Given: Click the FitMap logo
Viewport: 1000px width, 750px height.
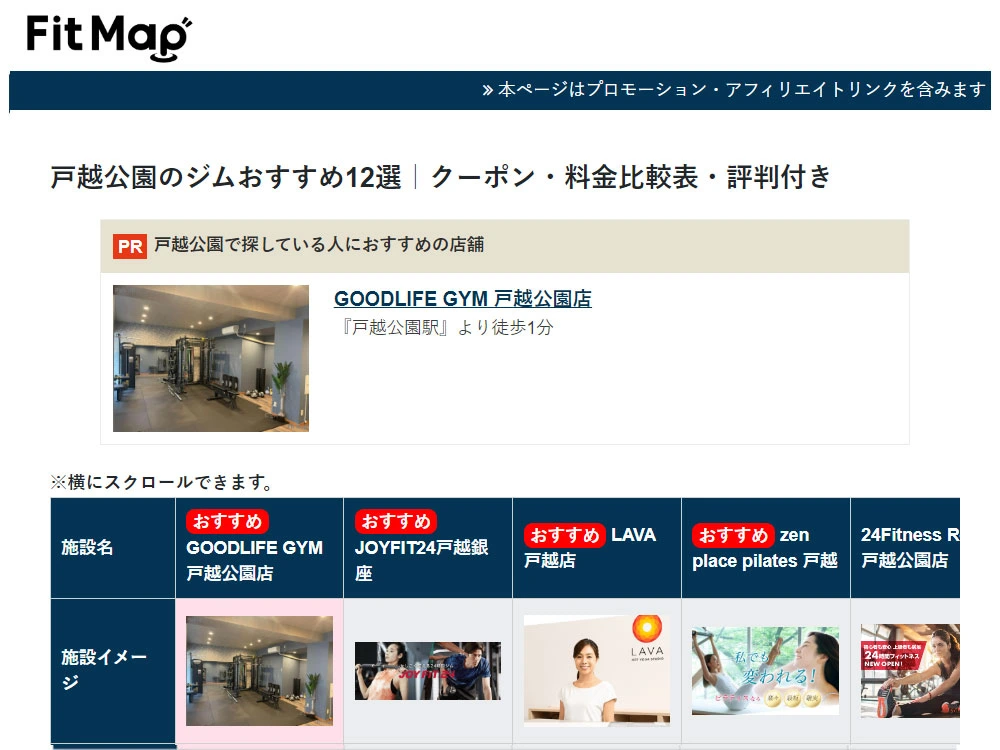Looking at the screenshot, I should [x=109, y=38].
